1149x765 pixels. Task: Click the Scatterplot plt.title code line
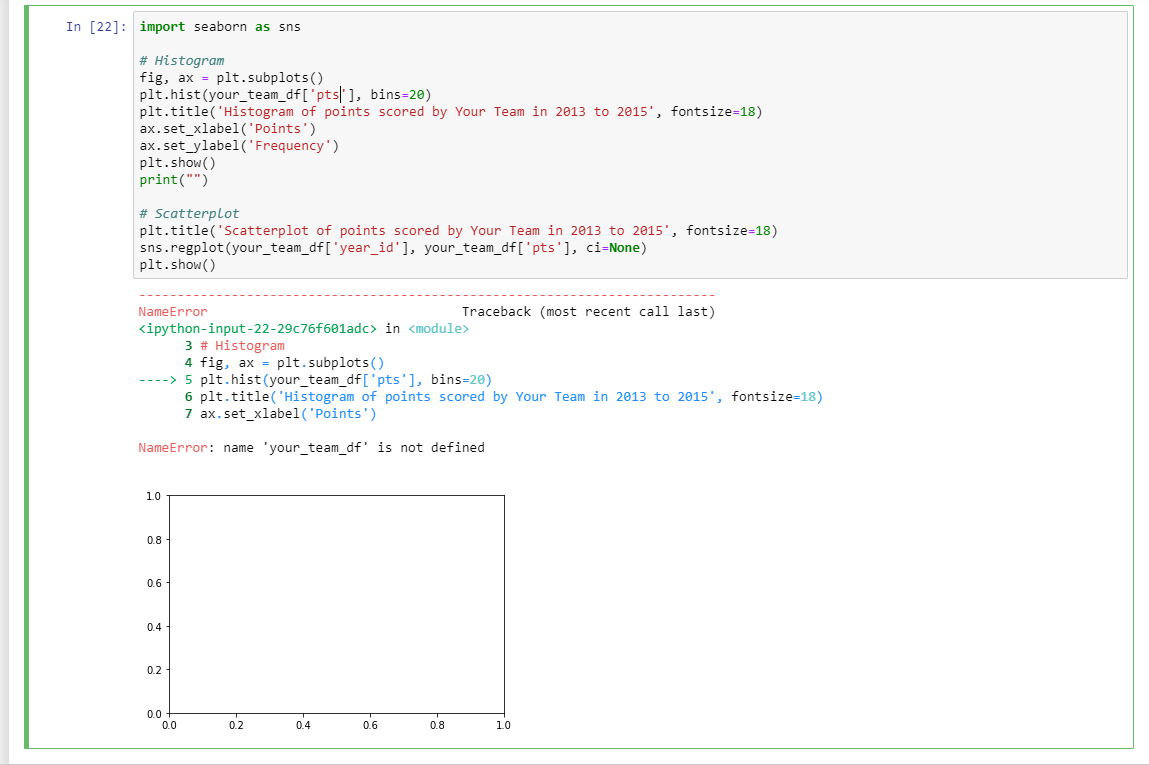click(x=458, y=231)
